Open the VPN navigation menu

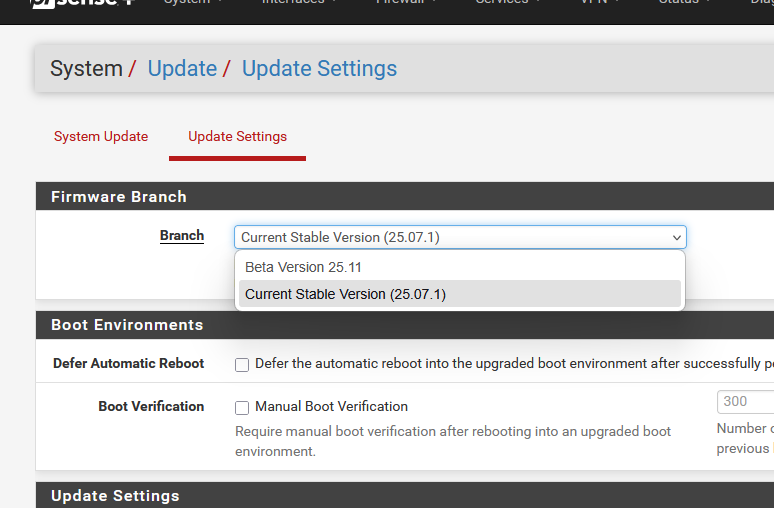pyautogui.click(x=599, y=3)
